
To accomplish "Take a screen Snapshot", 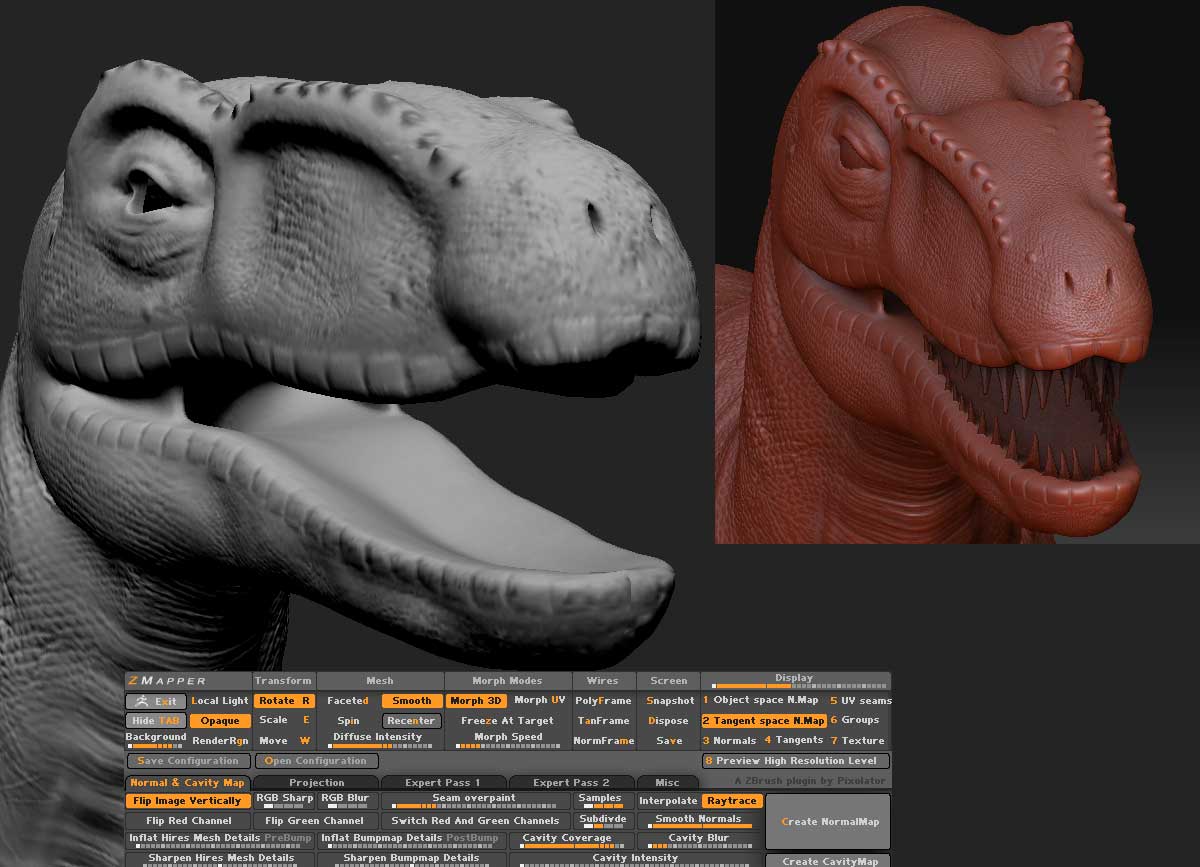I will click(669, 701).
